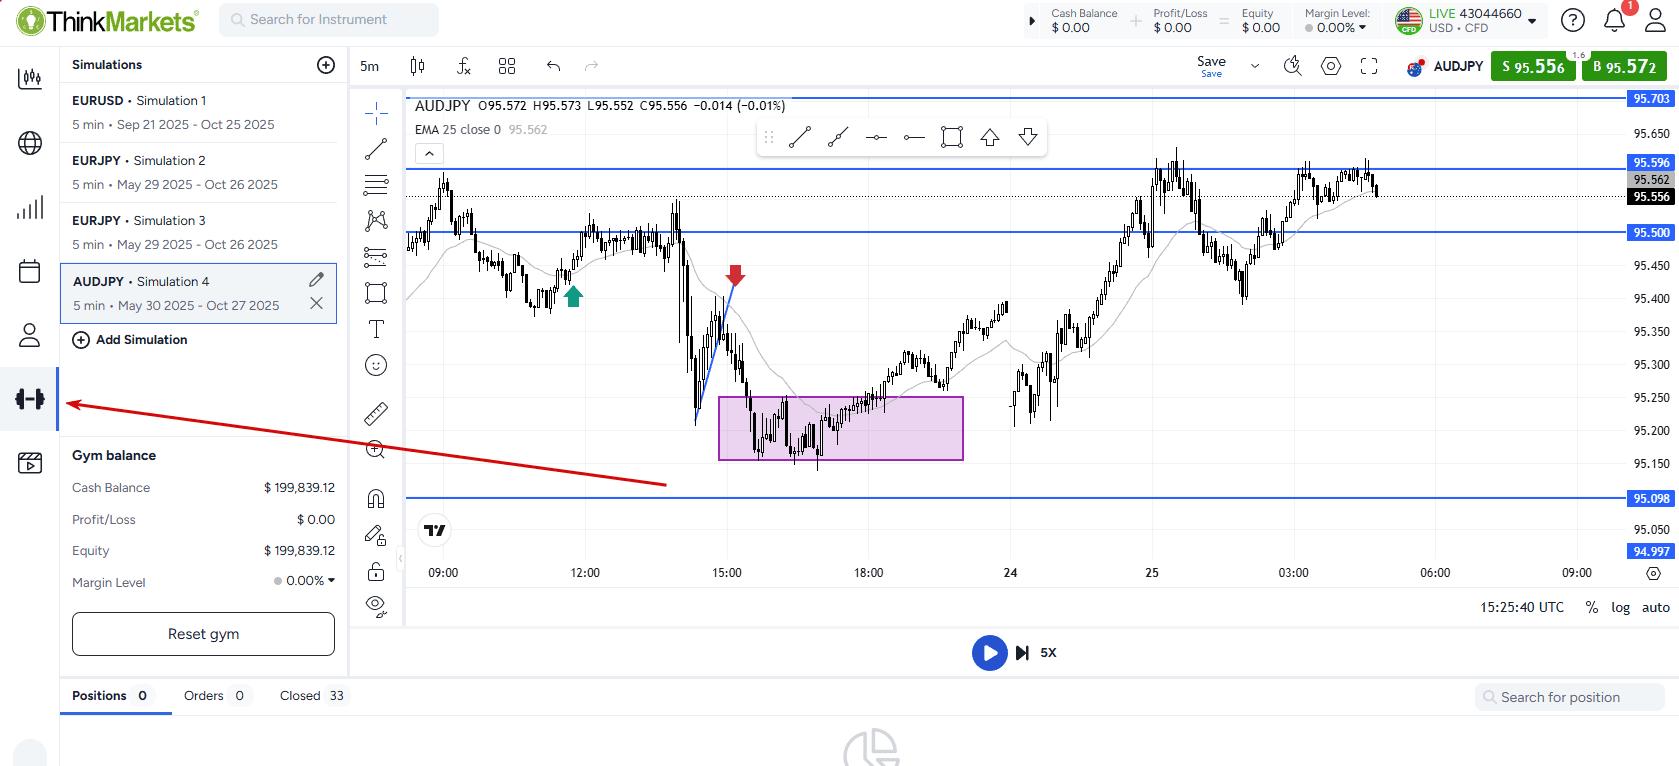This screenshot has height=766, width=1679.
Task: Edit AUDJPY Simulation 4 with pencil icon
Action: pyautogui.click(x=316, y=280)
